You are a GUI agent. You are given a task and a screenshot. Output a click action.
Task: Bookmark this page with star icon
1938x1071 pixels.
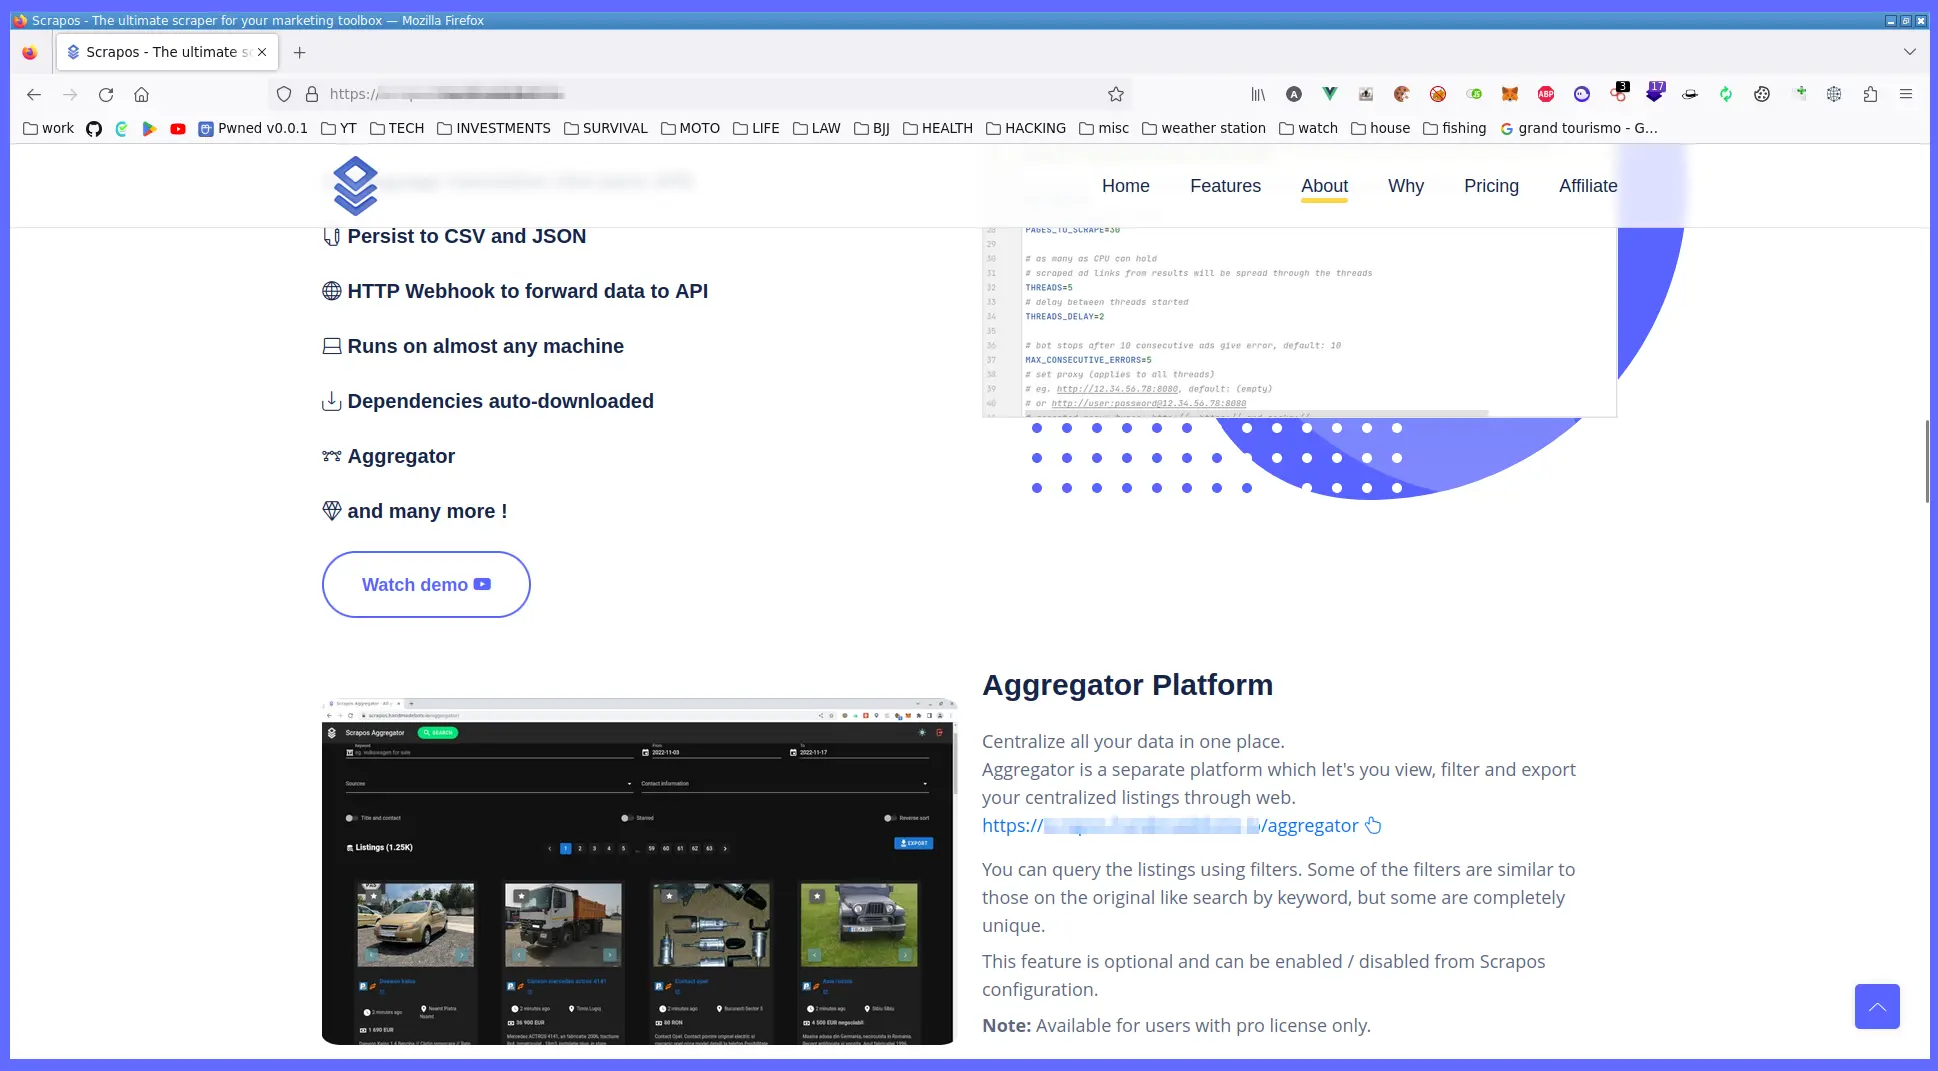[x=1116, y=94]
